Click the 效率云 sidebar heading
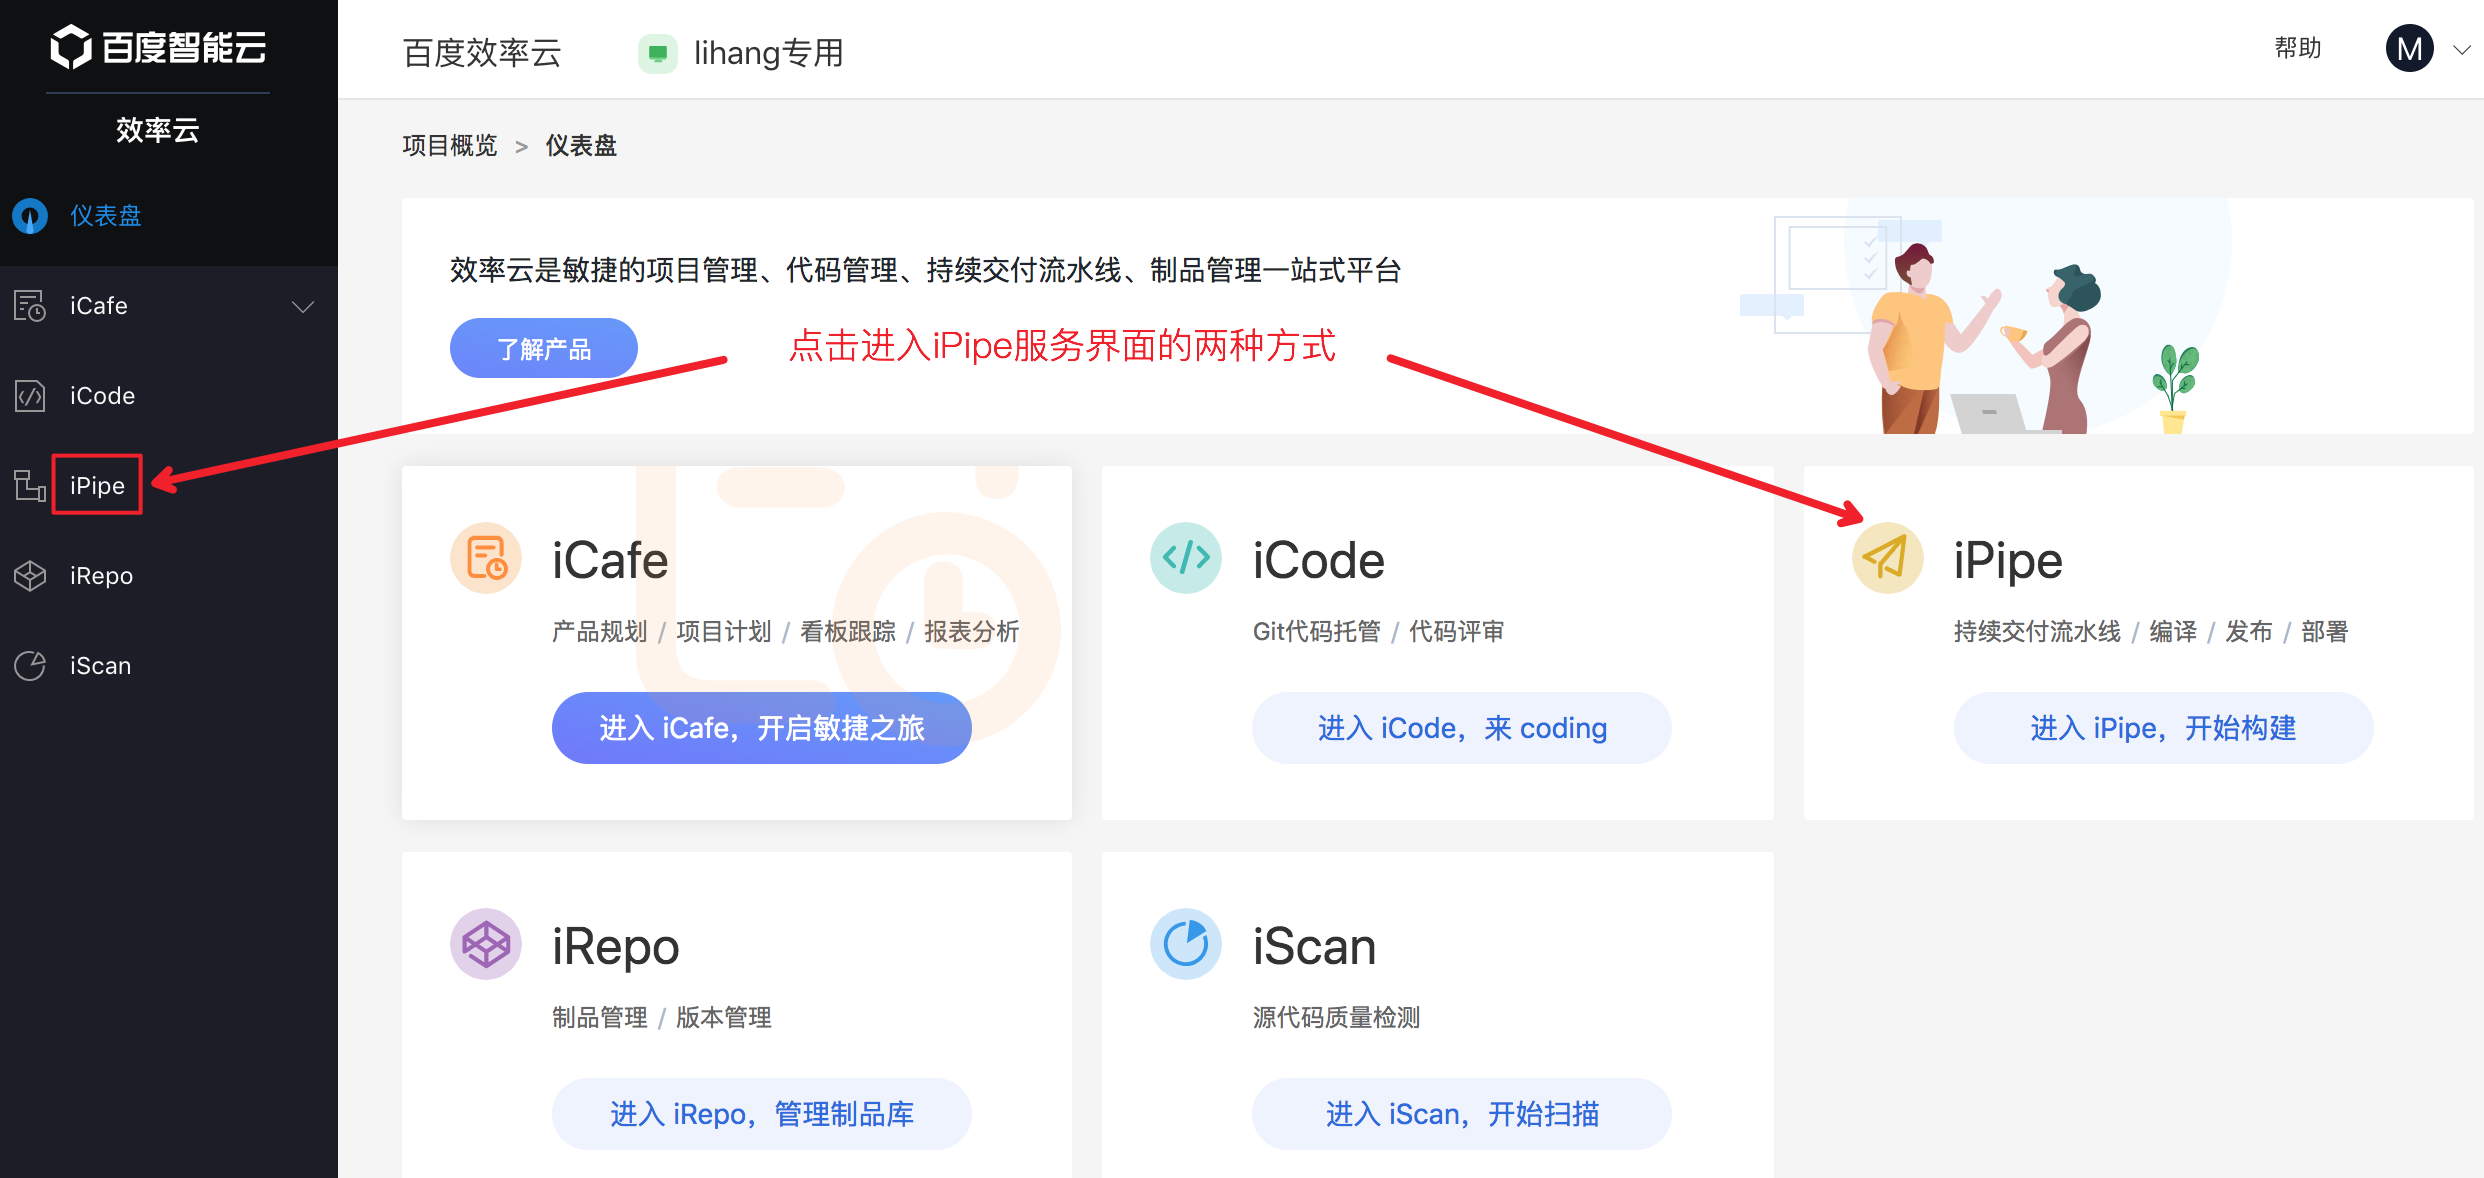2484x1178 pixels. click(x=158, y=130)
